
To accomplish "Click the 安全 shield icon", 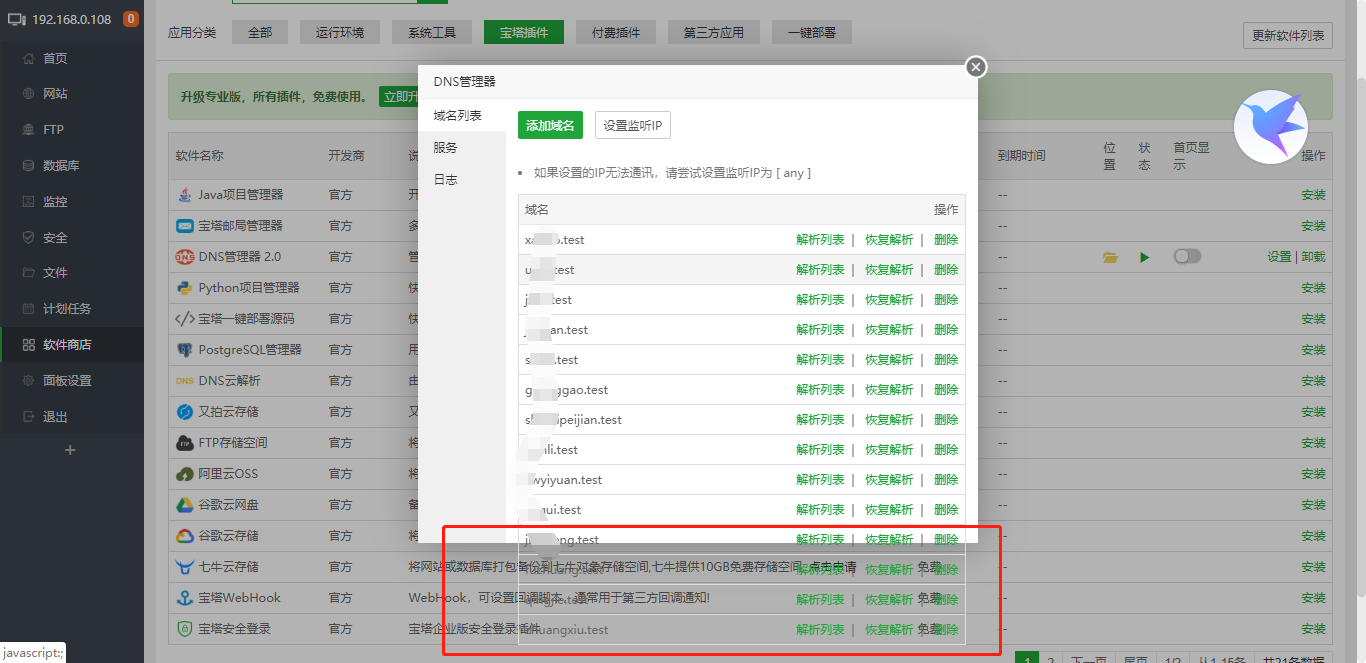I will tap(29, 237).
